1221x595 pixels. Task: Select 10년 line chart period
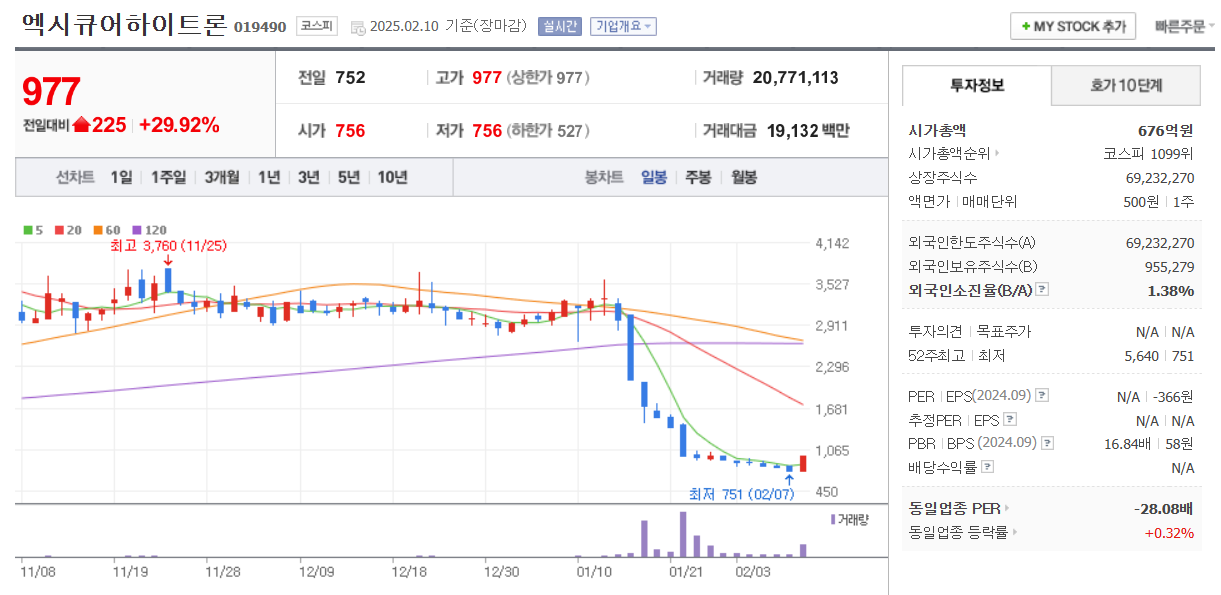tap(392, 177)
